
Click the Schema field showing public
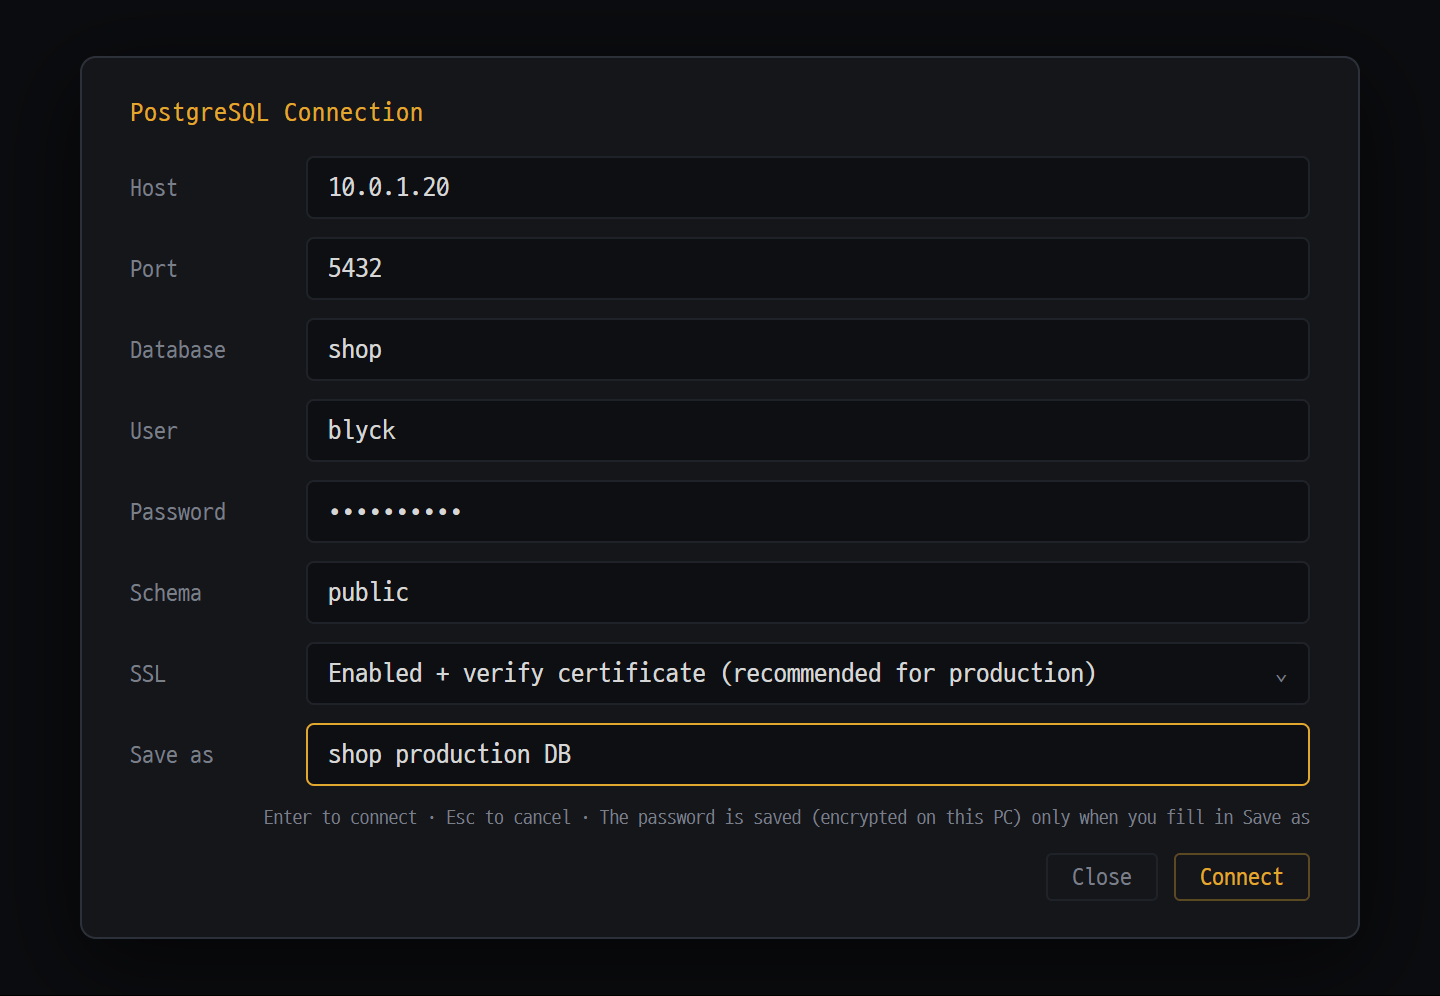808,592
